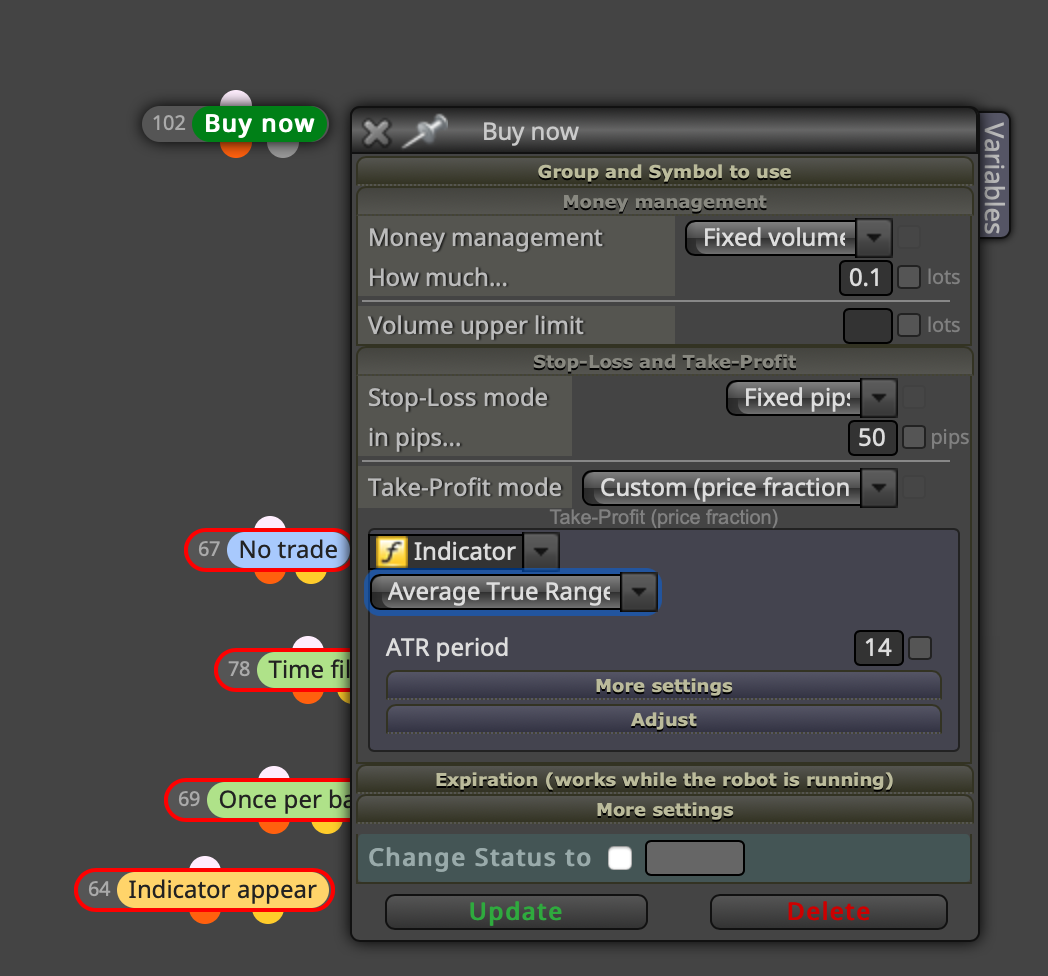Click the top input connector of Buy now block

point(236,99)
